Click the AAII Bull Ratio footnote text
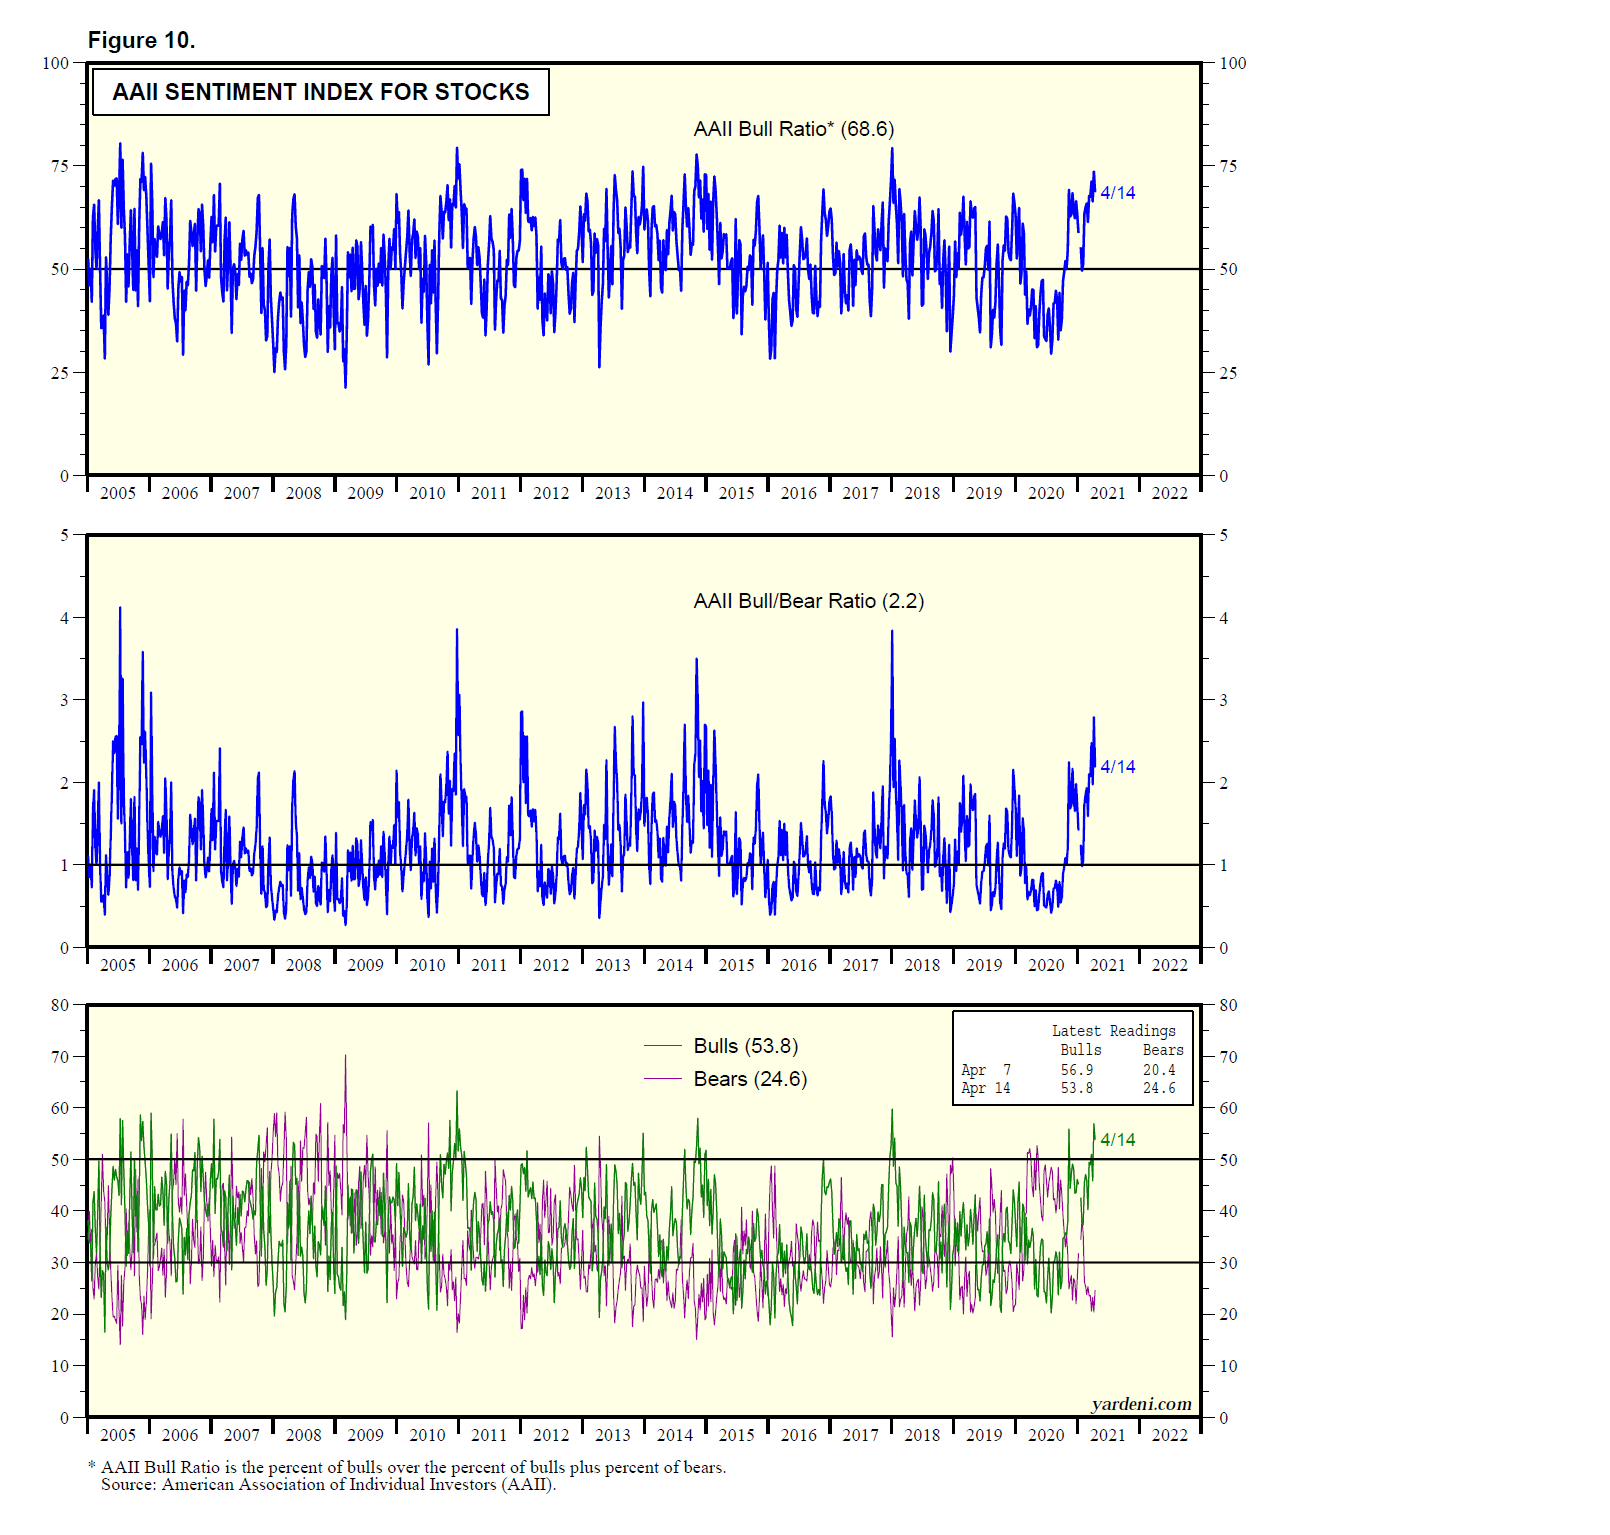 click(413, 1467)
